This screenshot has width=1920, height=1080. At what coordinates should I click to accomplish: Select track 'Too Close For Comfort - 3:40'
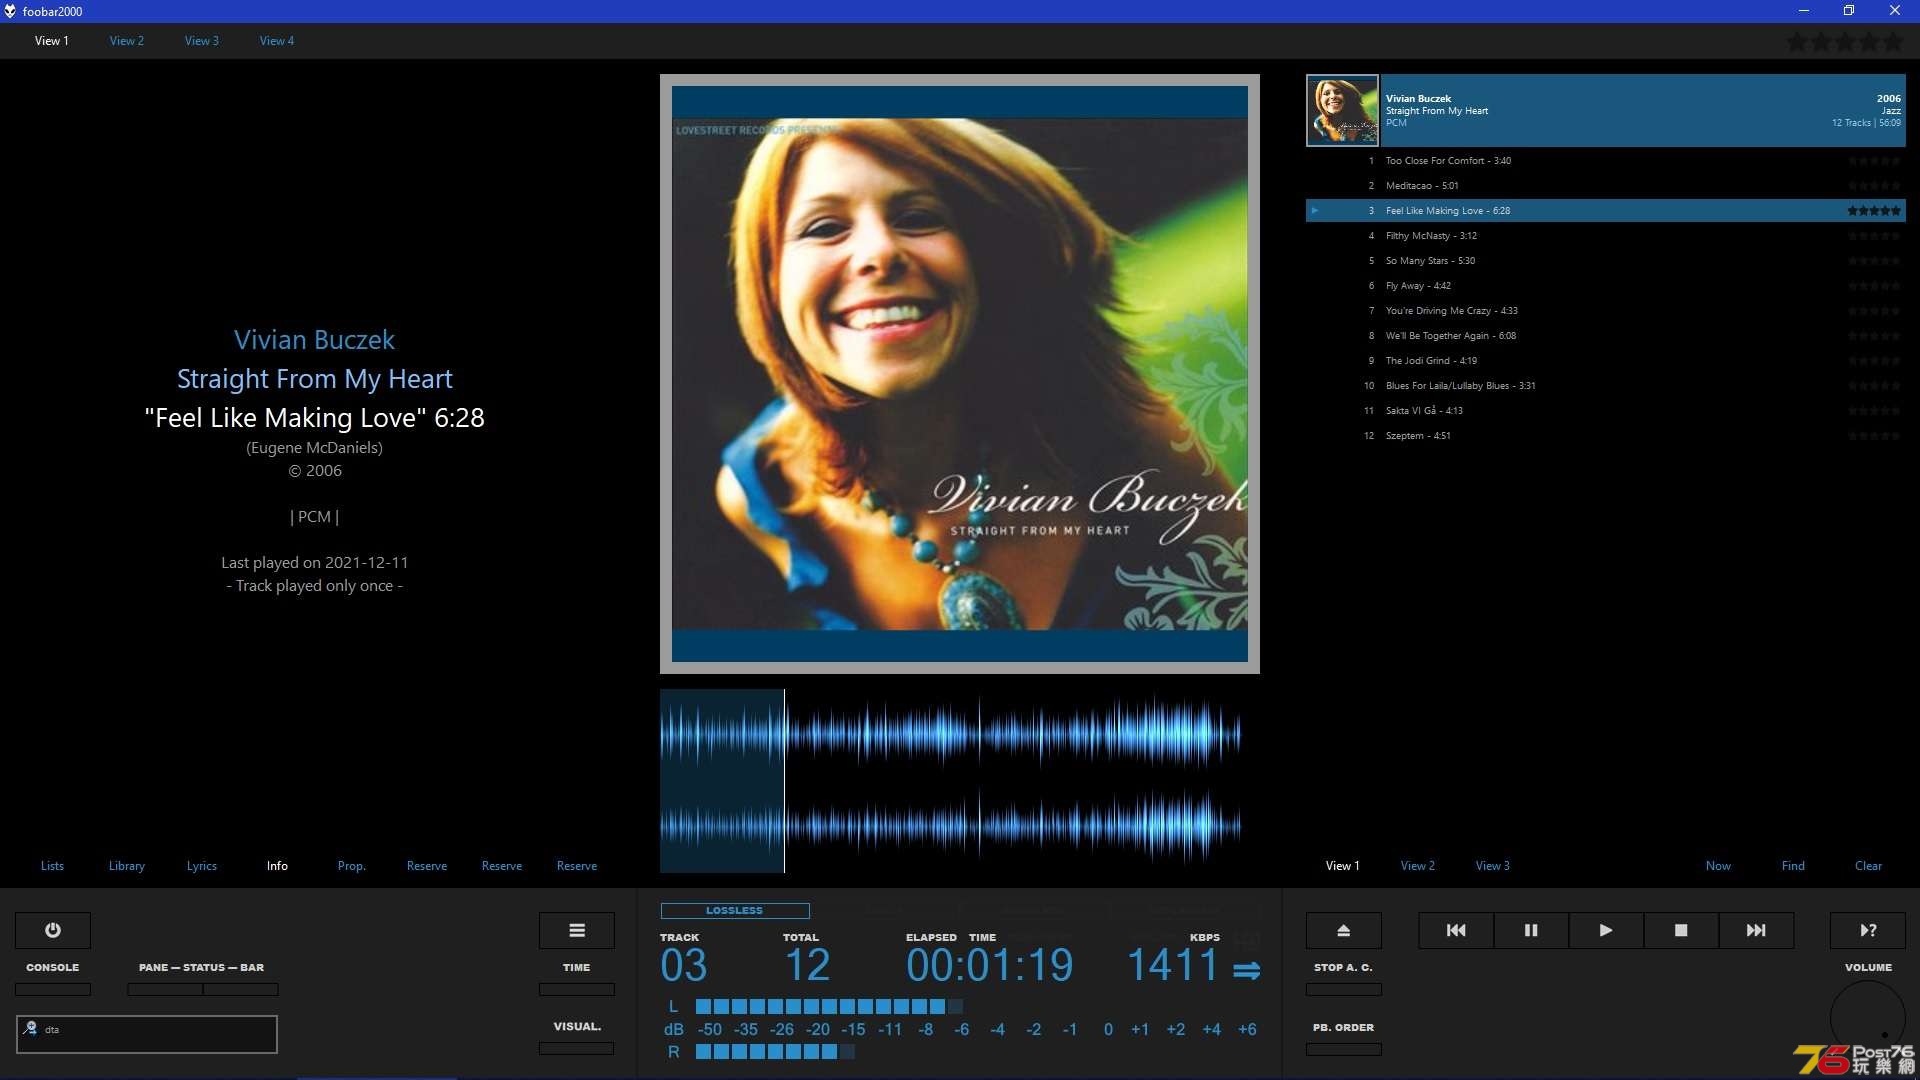click(x=1606, y=161)
